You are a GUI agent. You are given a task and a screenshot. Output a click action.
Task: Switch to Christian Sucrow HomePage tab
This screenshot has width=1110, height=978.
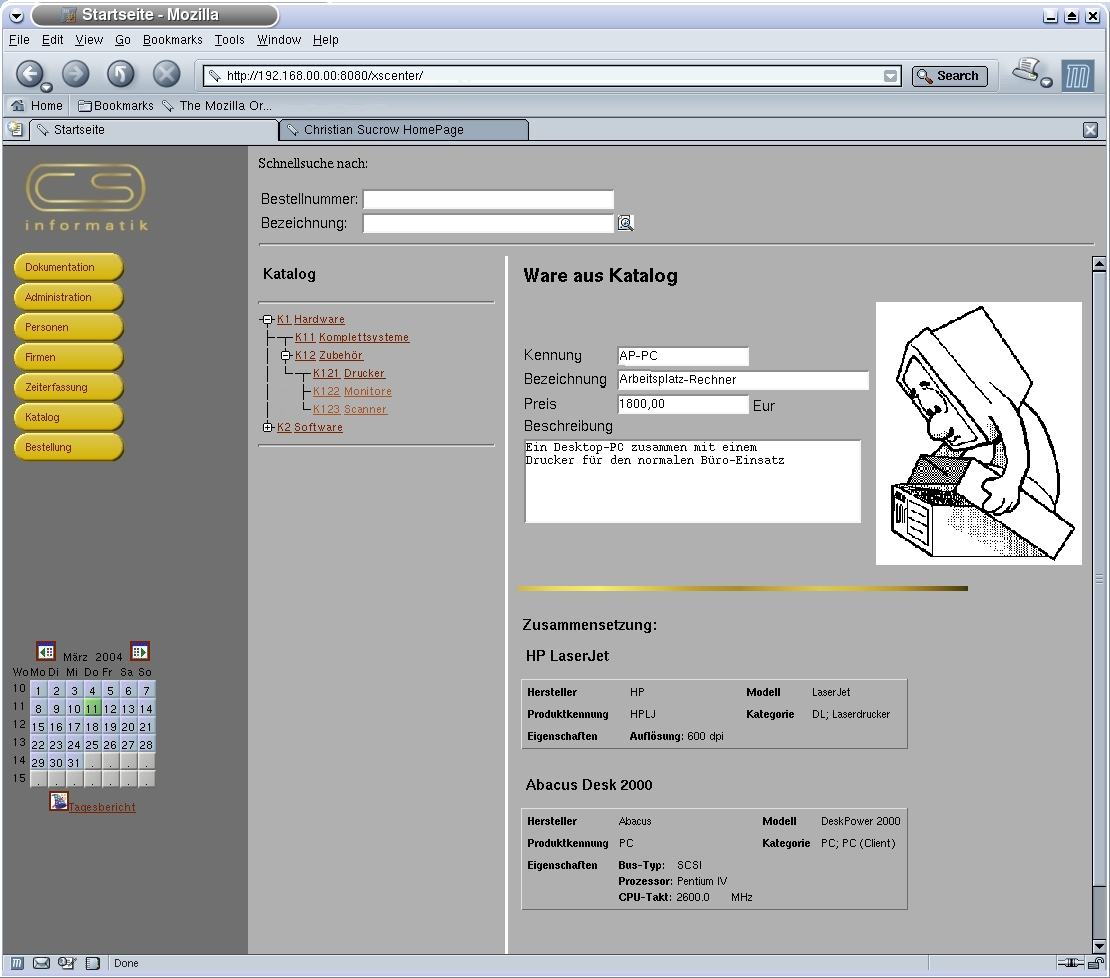click(x=404, y=130)
